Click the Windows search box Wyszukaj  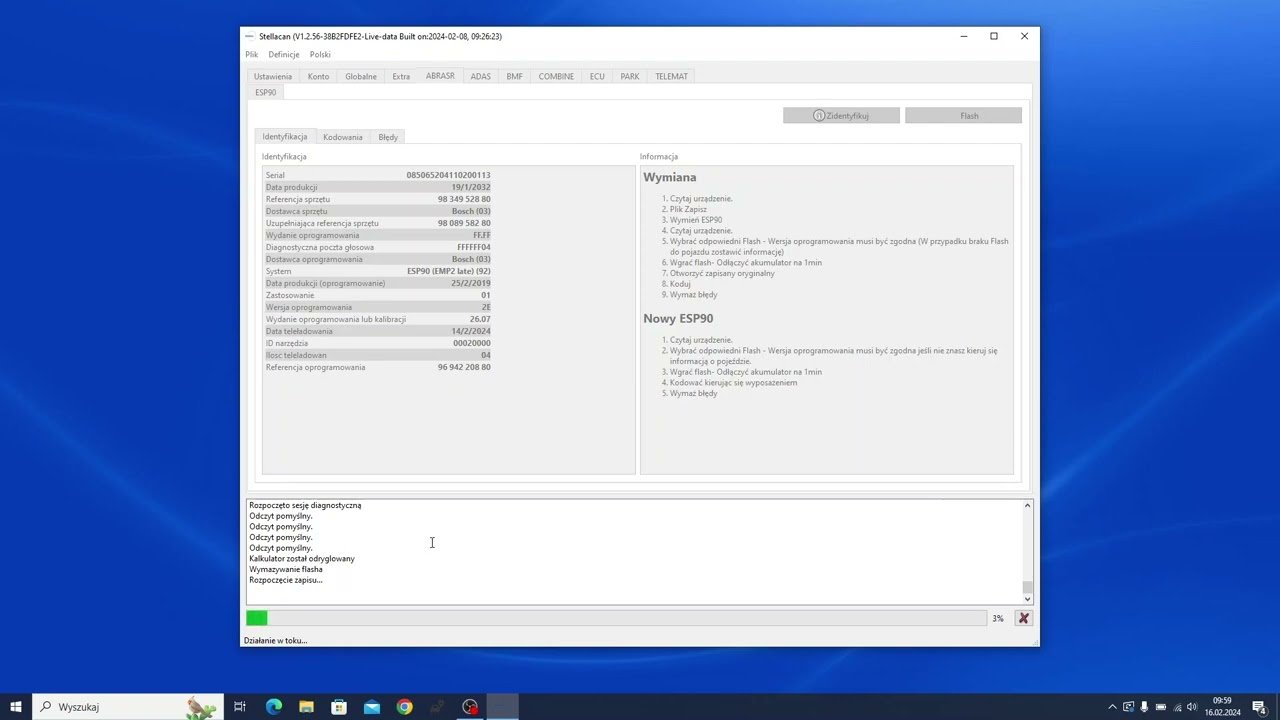click(127, 707)
